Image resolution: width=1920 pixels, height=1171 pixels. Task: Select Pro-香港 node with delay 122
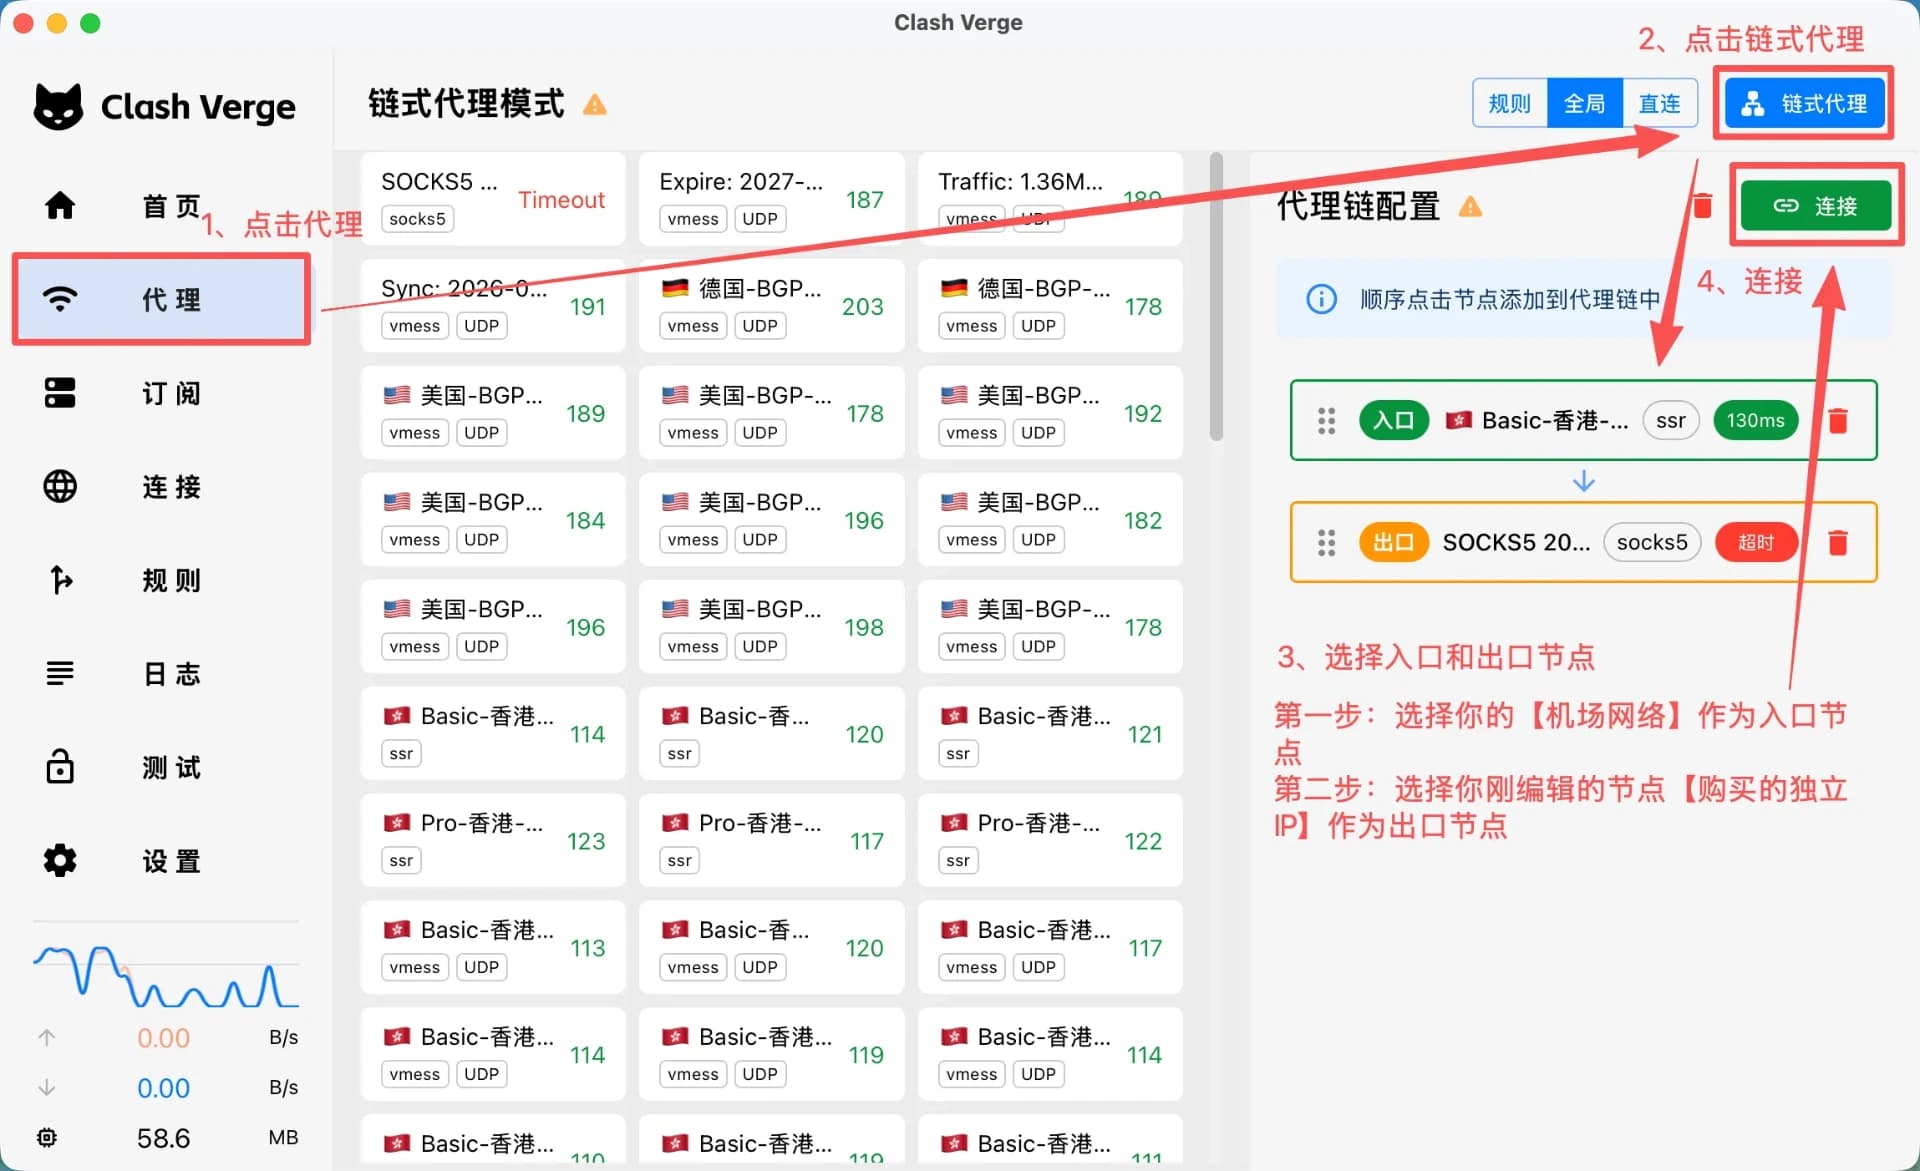pos(1050,841)
